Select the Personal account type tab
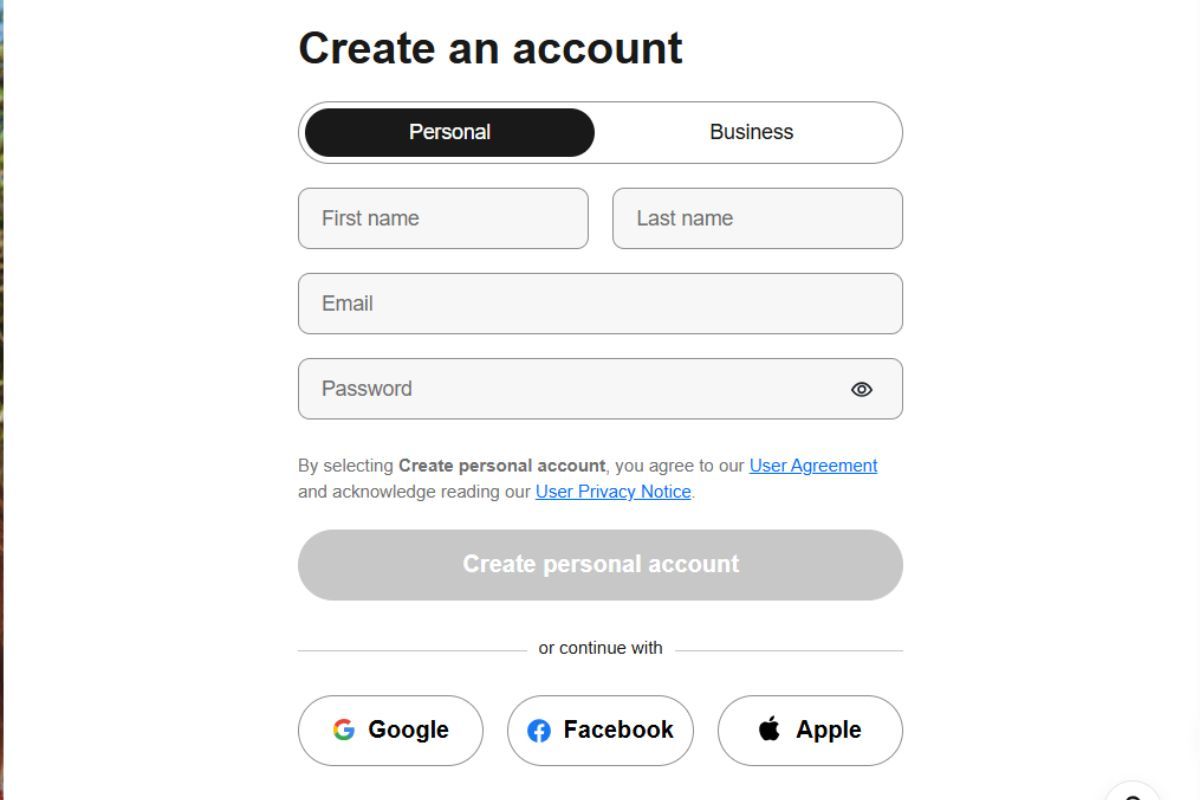 pos(450,132)
